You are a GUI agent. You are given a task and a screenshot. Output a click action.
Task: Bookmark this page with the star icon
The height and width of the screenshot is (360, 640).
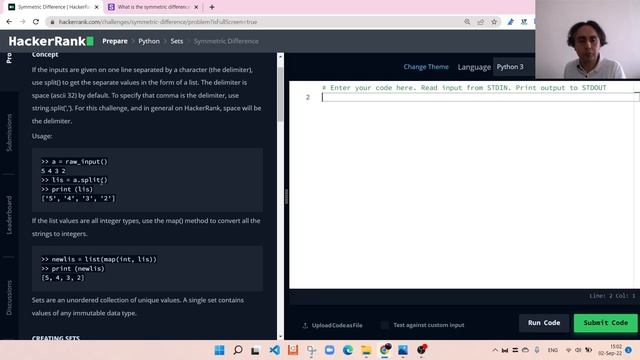coord(494,22)
